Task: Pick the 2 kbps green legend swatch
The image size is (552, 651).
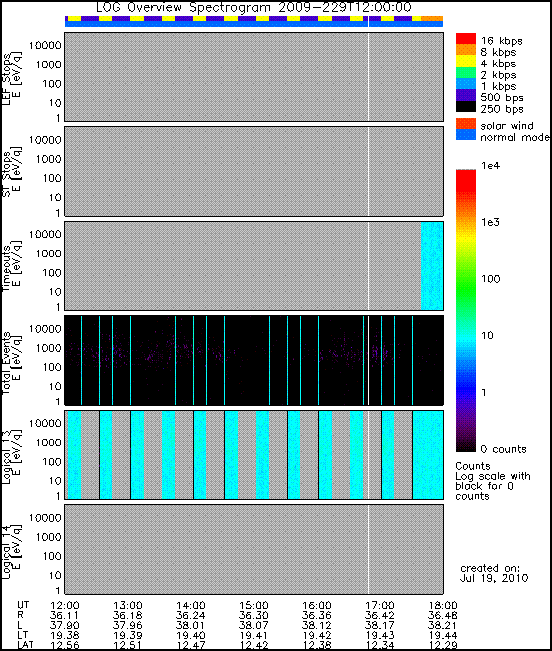Action: coord(466,73)
